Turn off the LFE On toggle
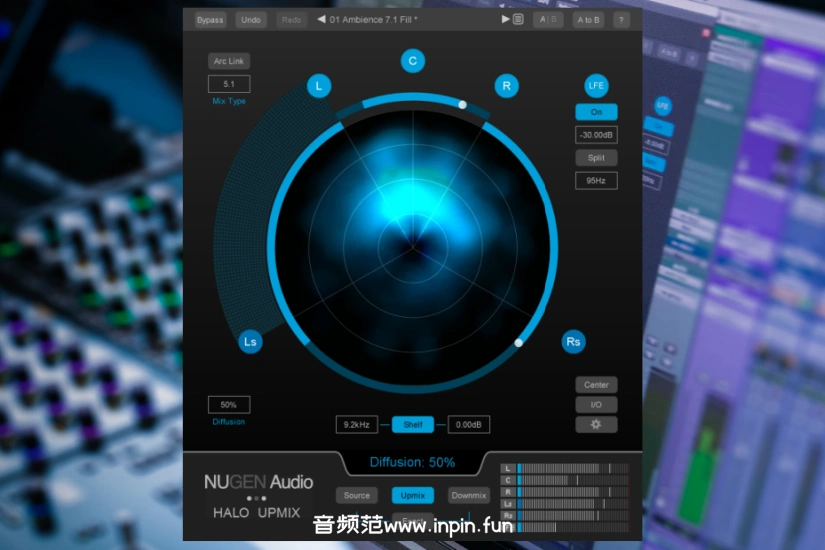 click(596, 112)
